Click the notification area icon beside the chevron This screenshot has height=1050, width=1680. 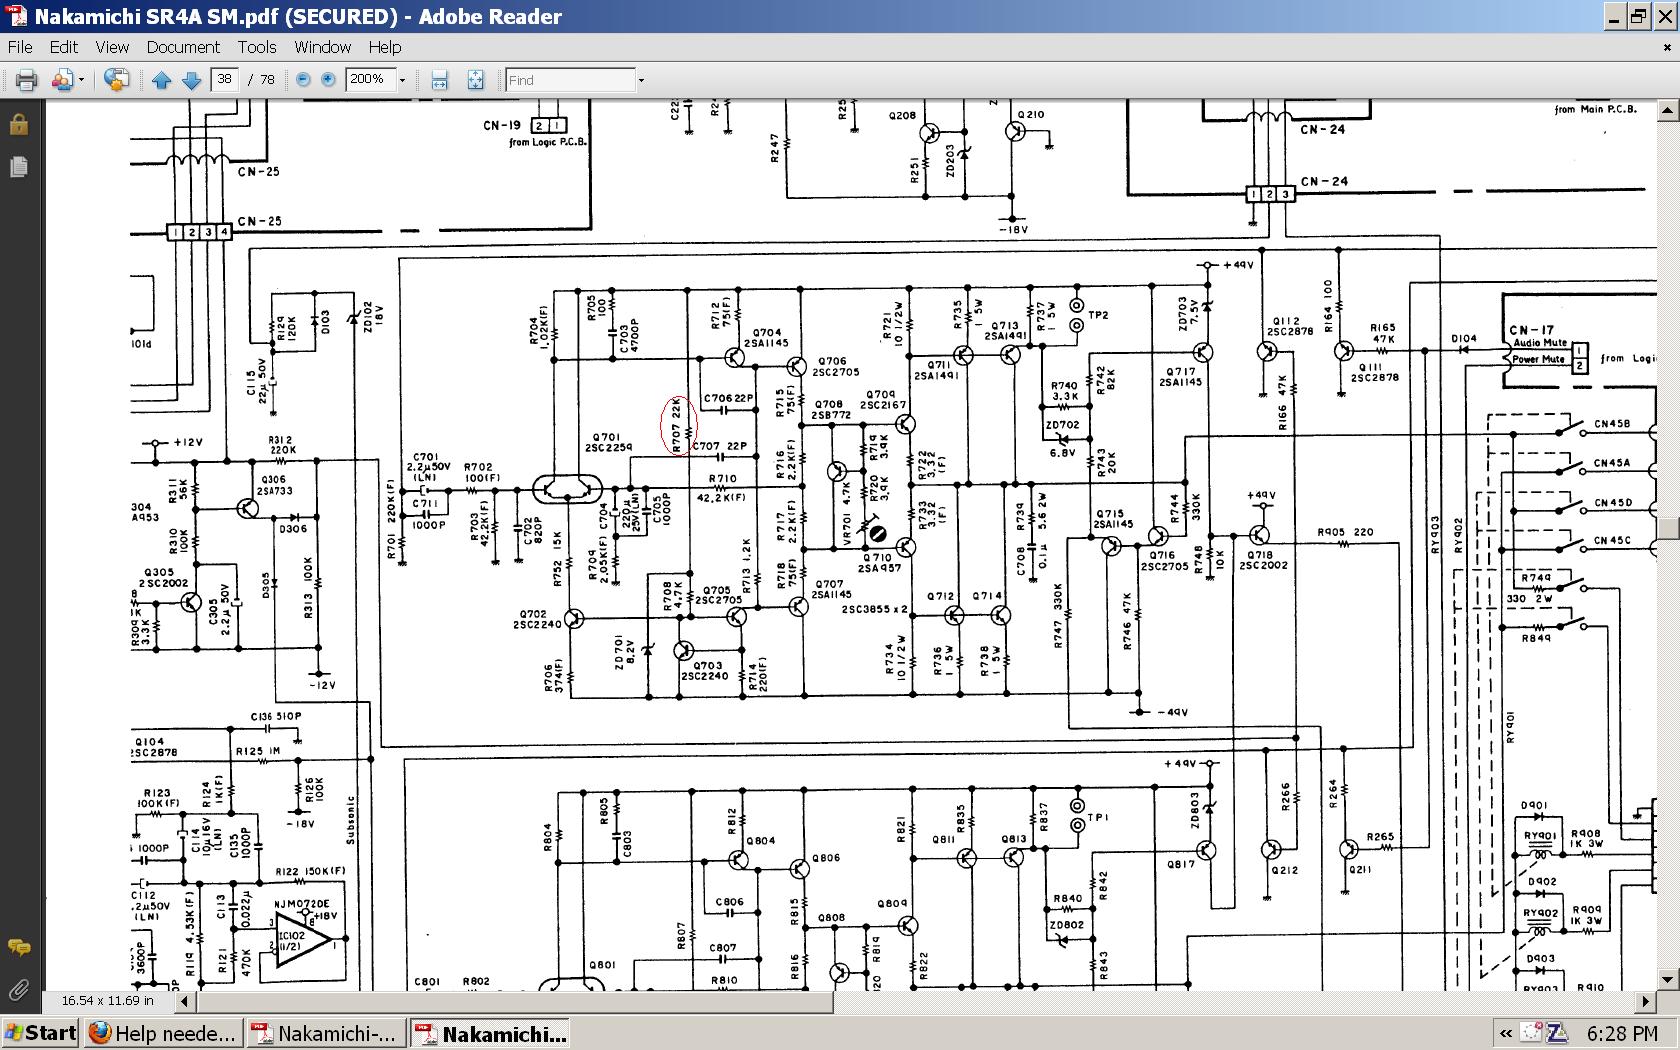(x=1531, y=1033)
